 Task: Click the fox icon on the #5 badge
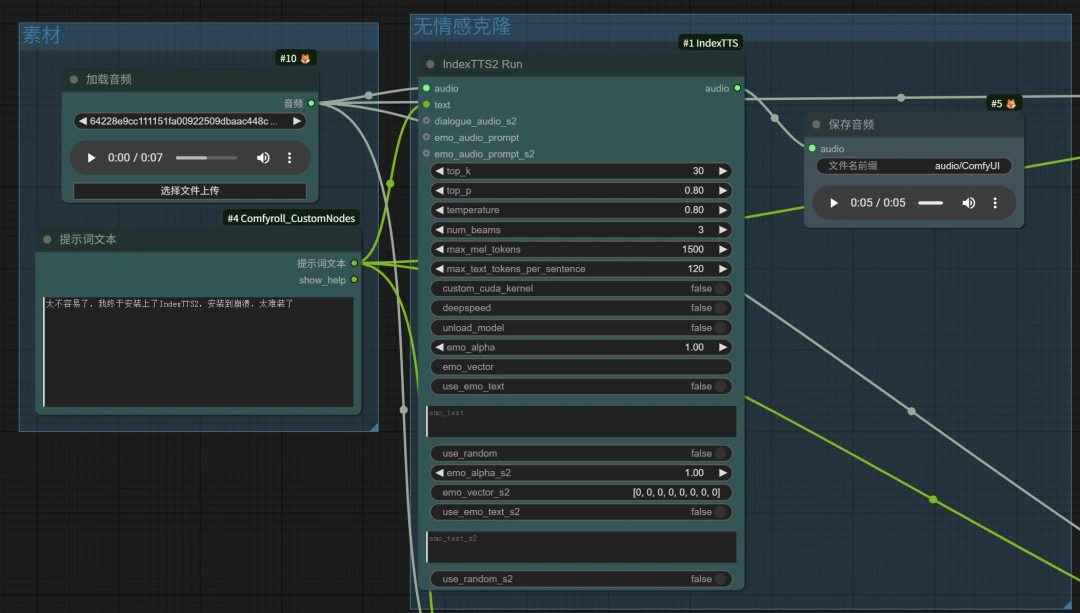(x=1010, y=104)
